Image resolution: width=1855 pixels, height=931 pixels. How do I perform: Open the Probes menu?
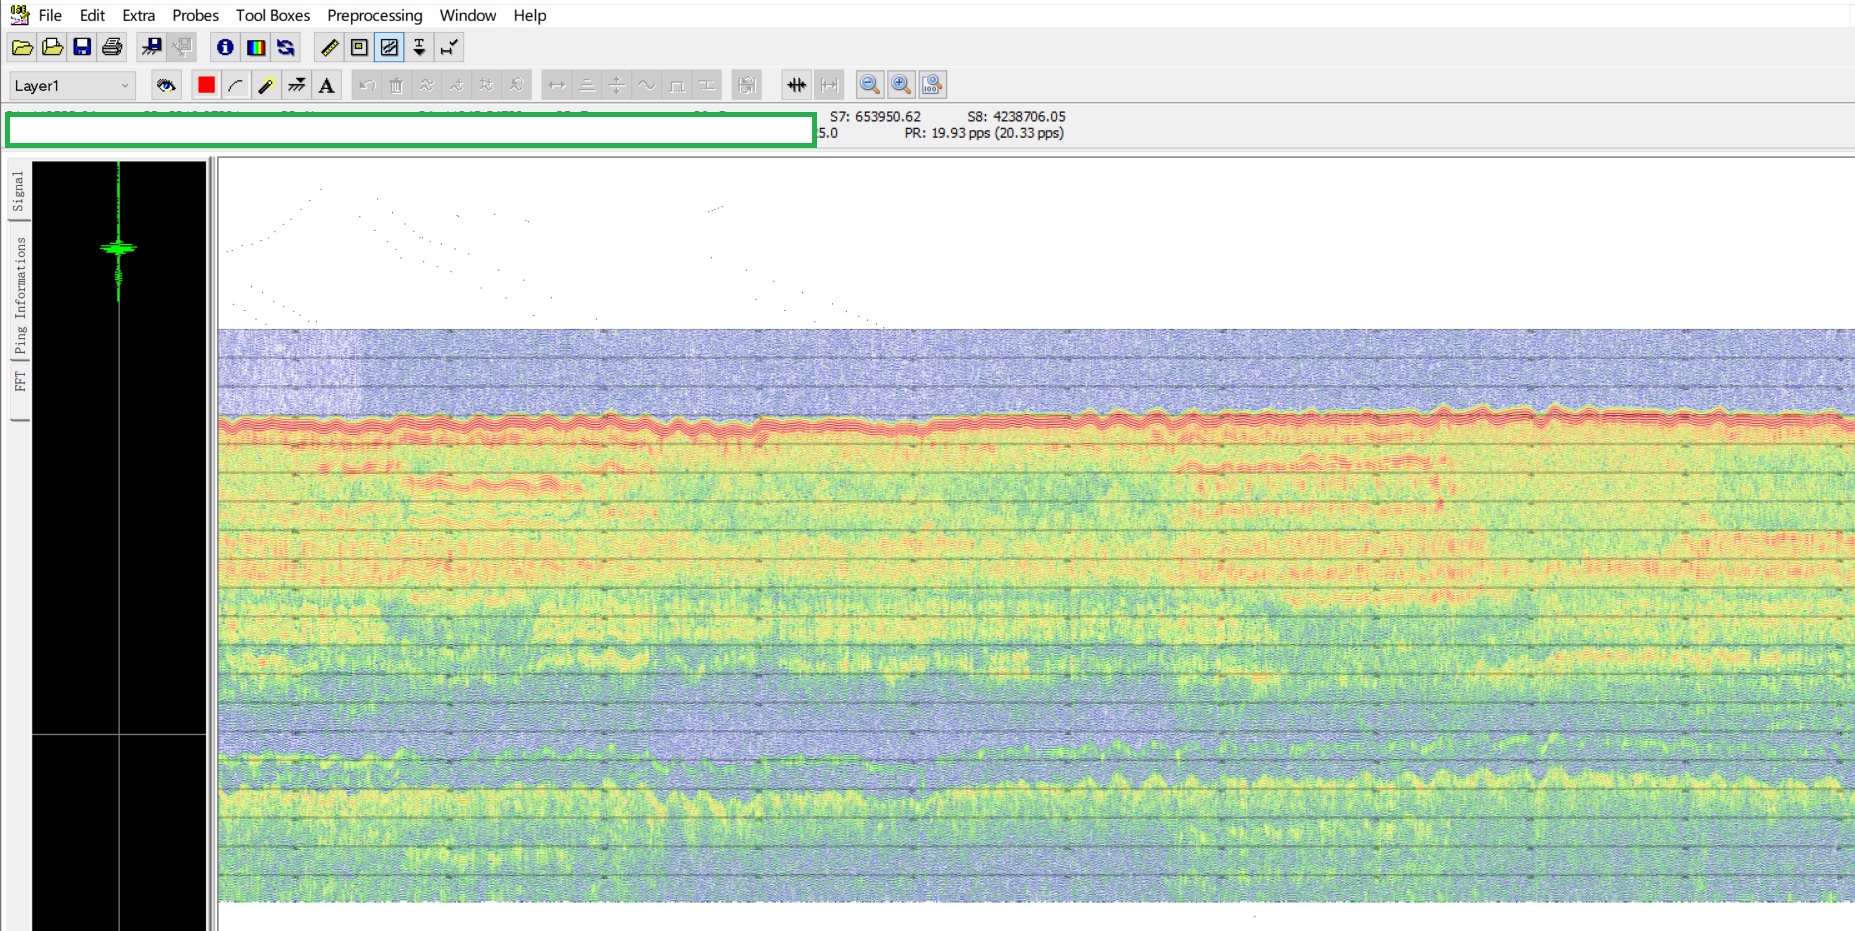pos(195,15)
